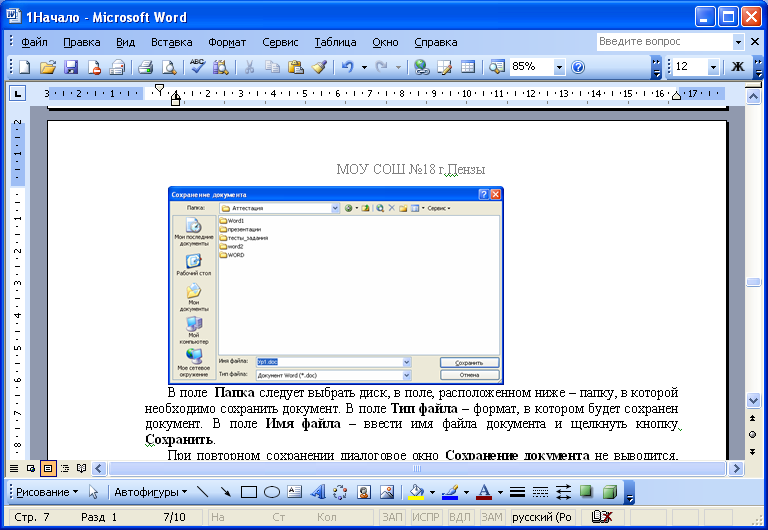Apply Shadow Style to shape
Screen dimensions: 768x530
tap(586, 492)
